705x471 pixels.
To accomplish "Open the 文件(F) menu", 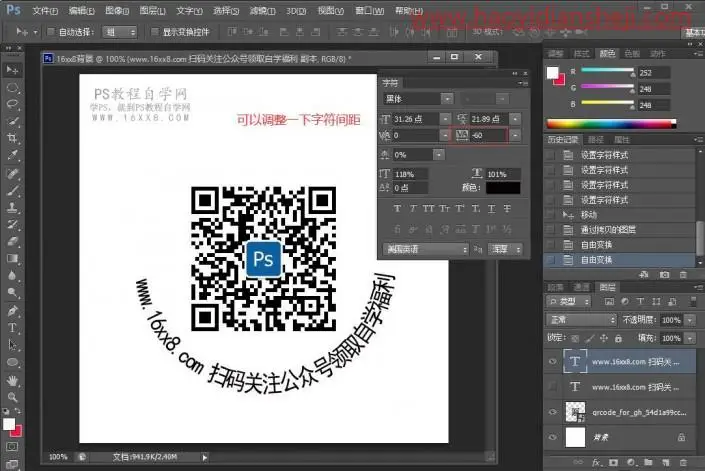I will [45, 10].
